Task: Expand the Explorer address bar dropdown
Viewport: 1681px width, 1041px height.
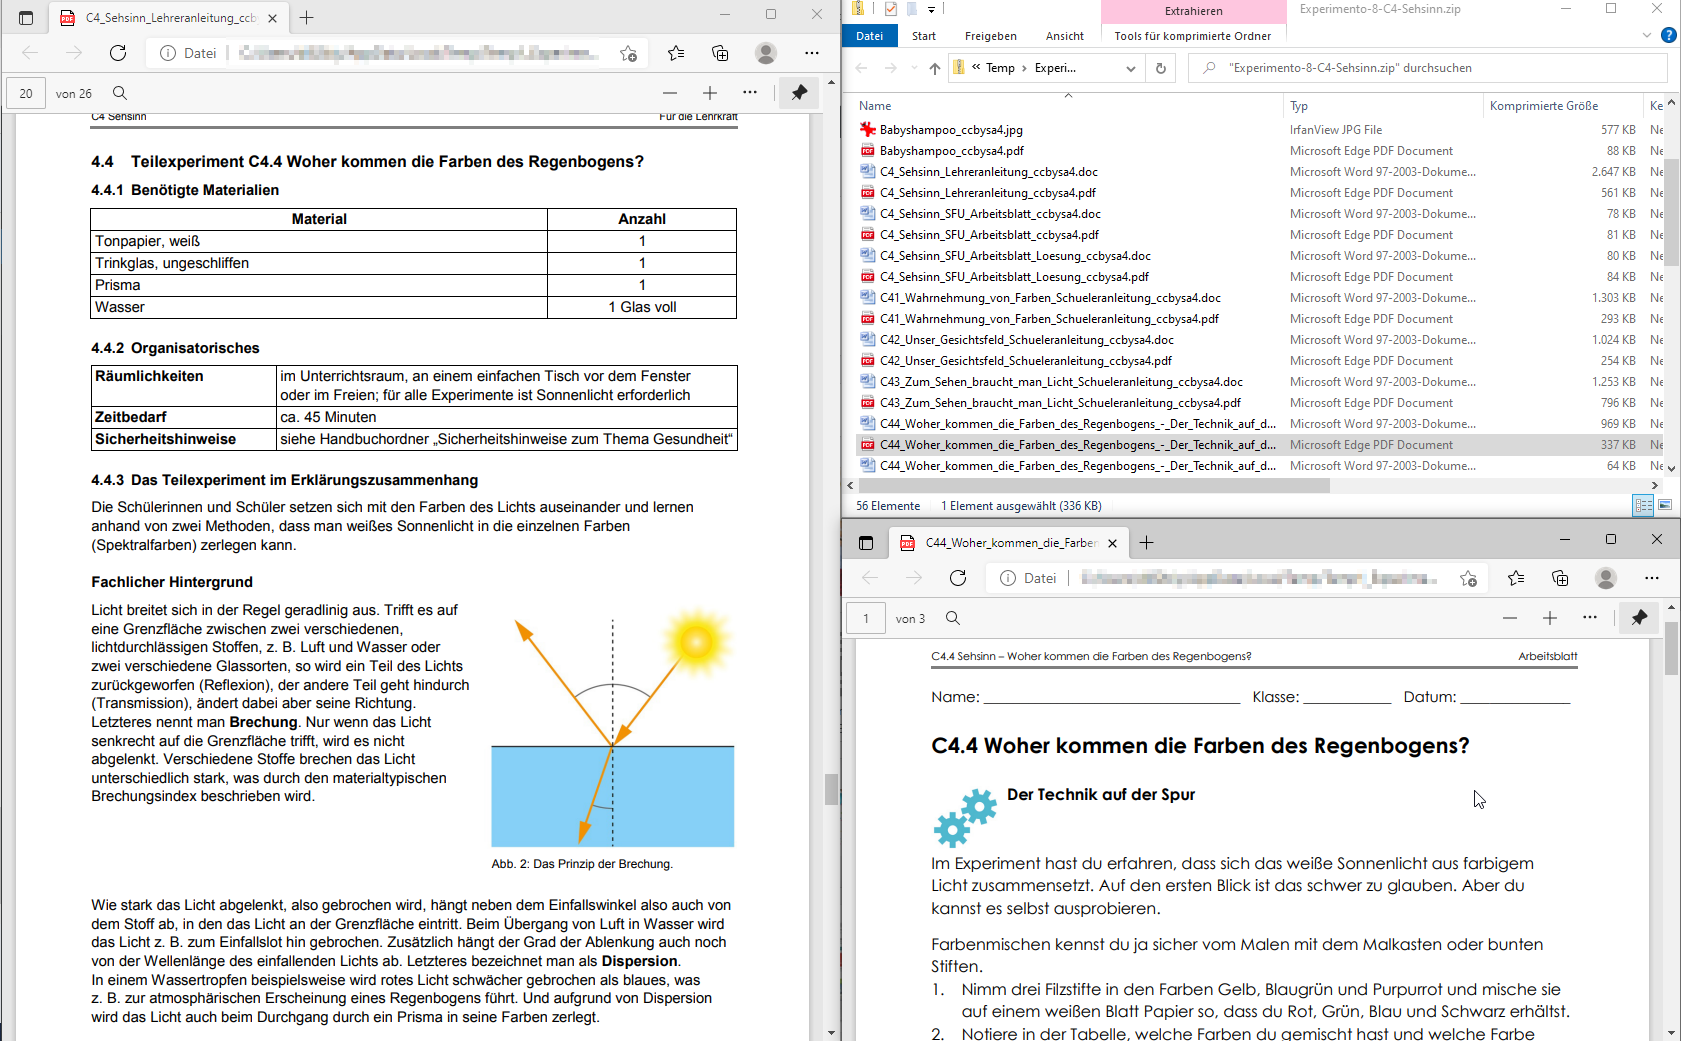Action: (1131, 68)
